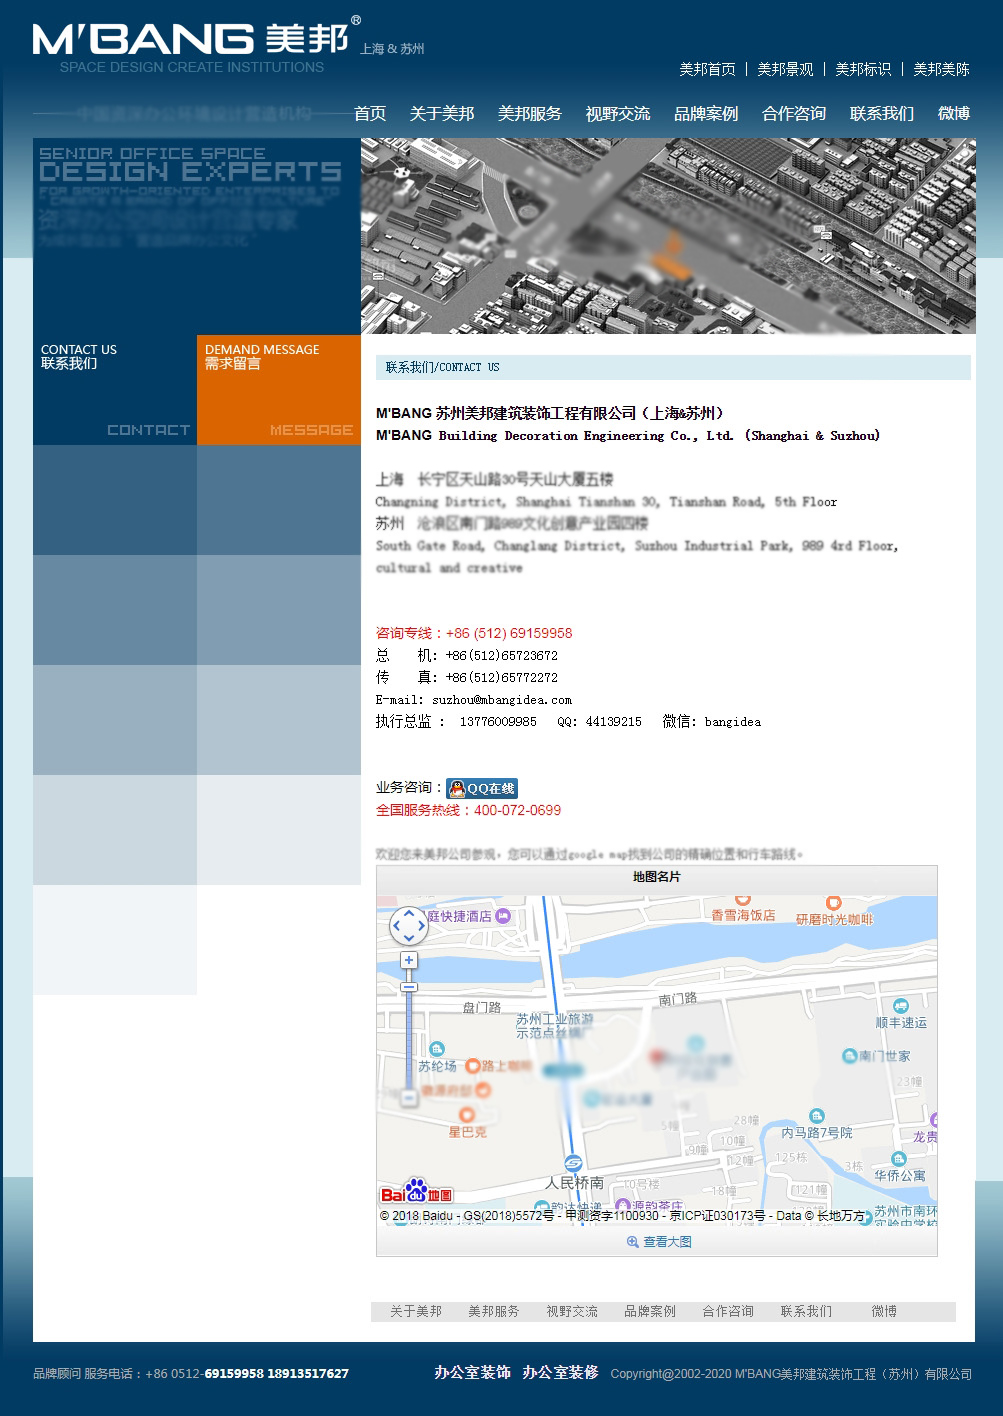Choose 合作咨询 in the main navigation
Image resolution: width=1003 pixels, height=1416 pixels.
click(x=794, y=114)
